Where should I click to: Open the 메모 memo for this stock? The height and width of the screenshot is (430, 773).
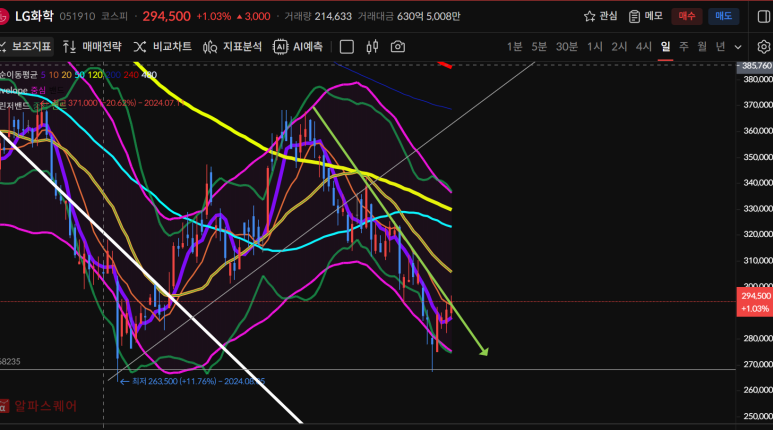coord(646,16)
